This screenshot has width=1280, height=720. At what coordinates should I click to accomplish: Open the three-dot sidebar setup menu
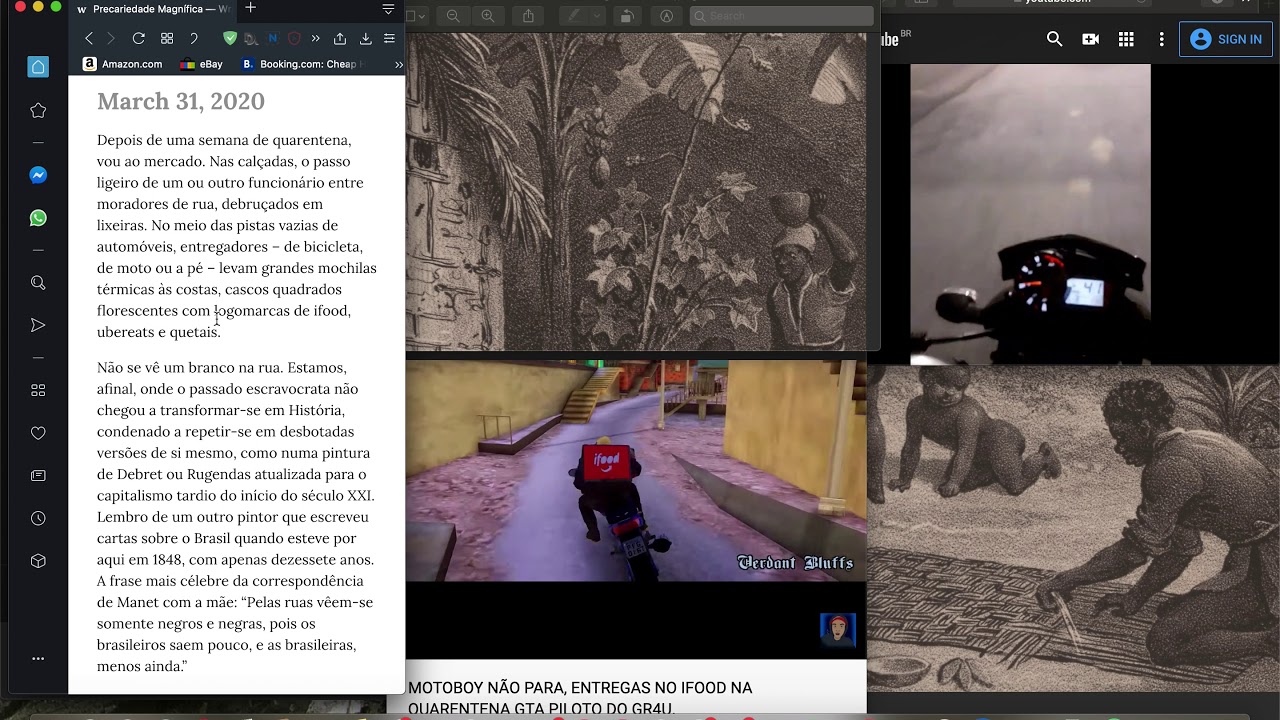coord(38,658)
